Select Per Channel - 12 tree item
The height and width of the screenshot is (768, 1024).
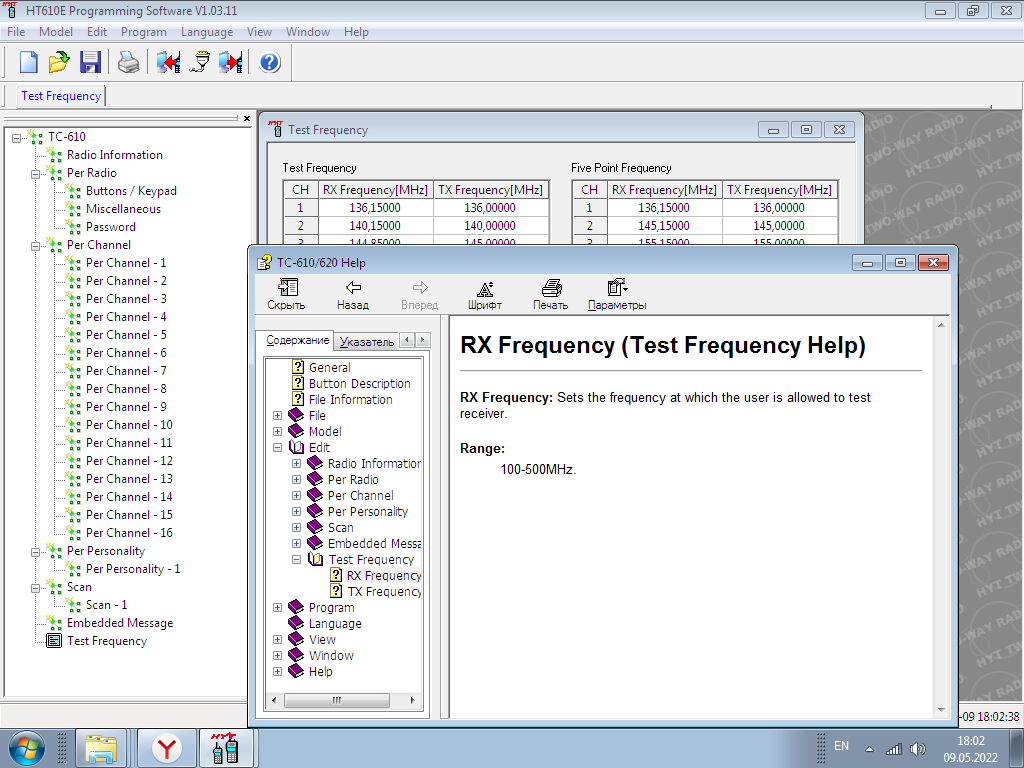[129, 461]
